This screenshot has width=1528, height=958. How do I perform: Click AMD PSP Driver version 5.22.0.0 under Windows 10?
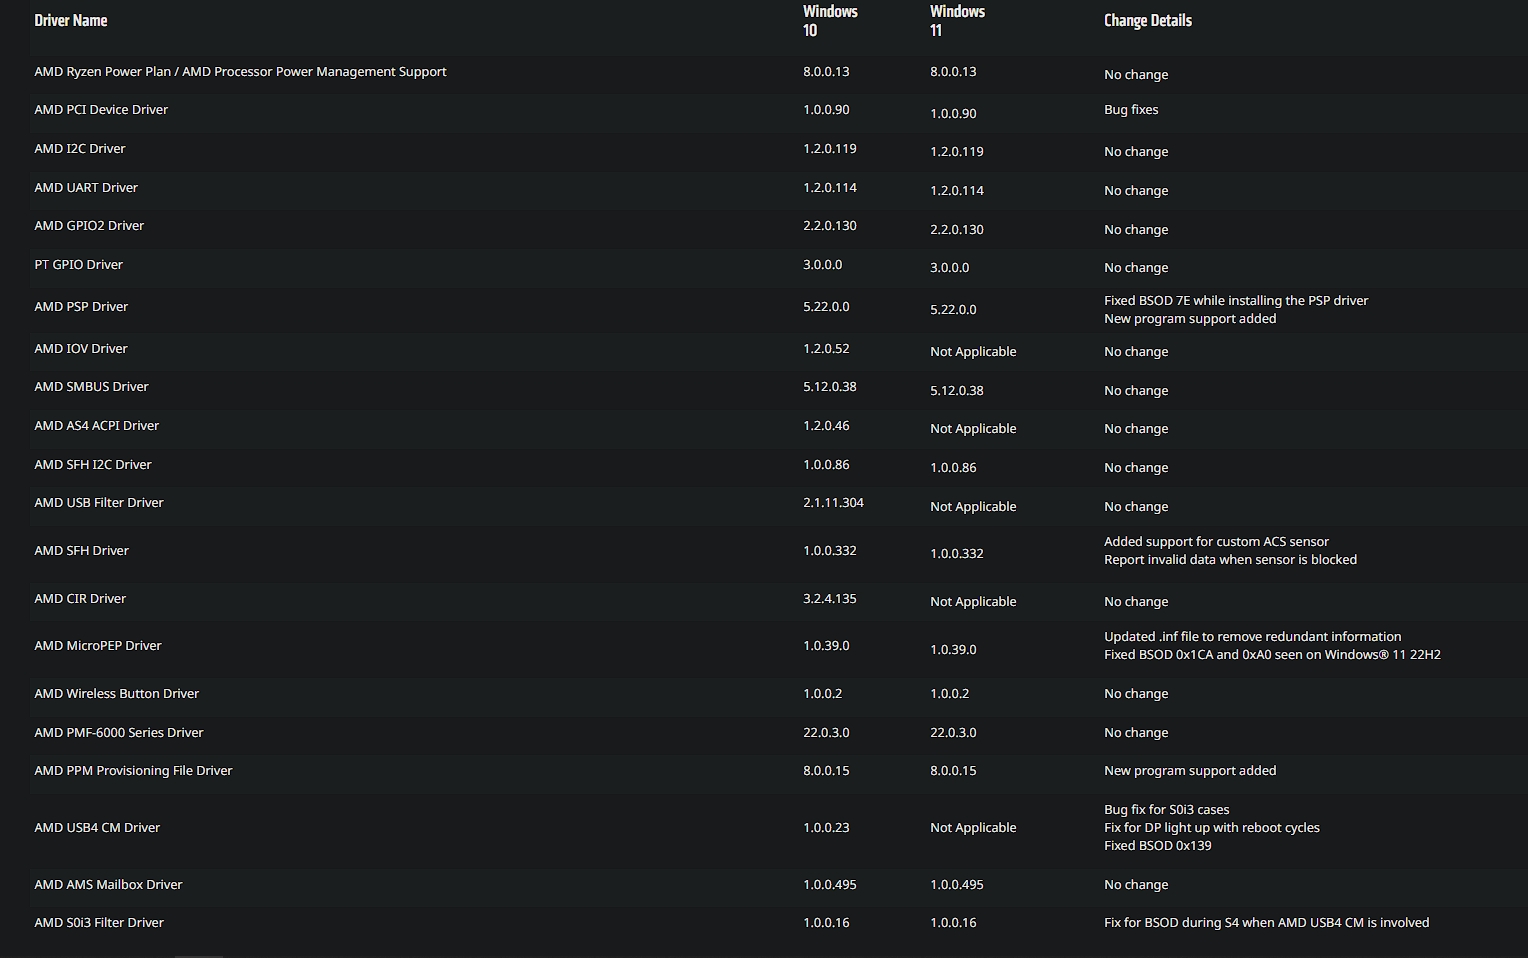826,307
